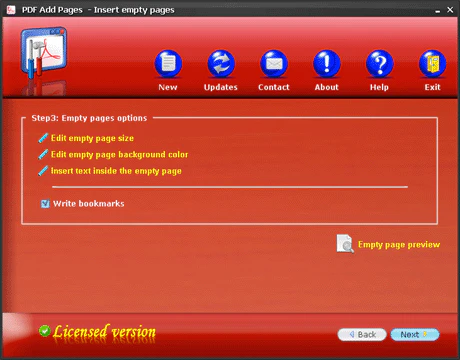This screenshot has height=360, width=460.
Task: Click pencil icon beside Edit empty page size
Action: pos(43,138)
